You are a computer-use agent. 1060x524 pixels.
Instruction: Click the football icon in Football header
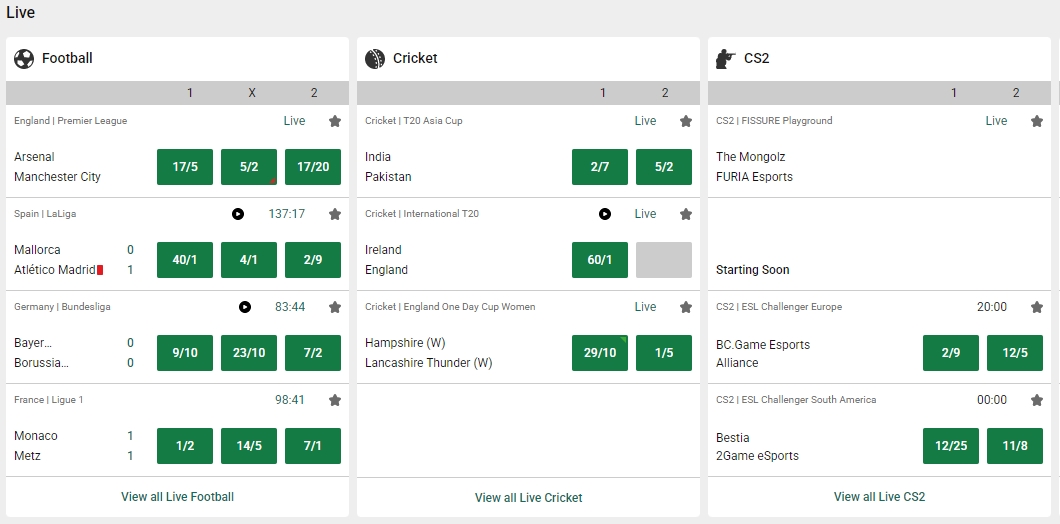click(24, 59)
